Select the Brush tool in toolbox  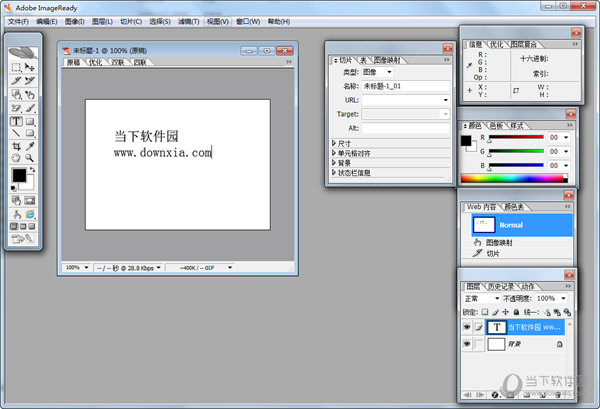coord(29,108)
